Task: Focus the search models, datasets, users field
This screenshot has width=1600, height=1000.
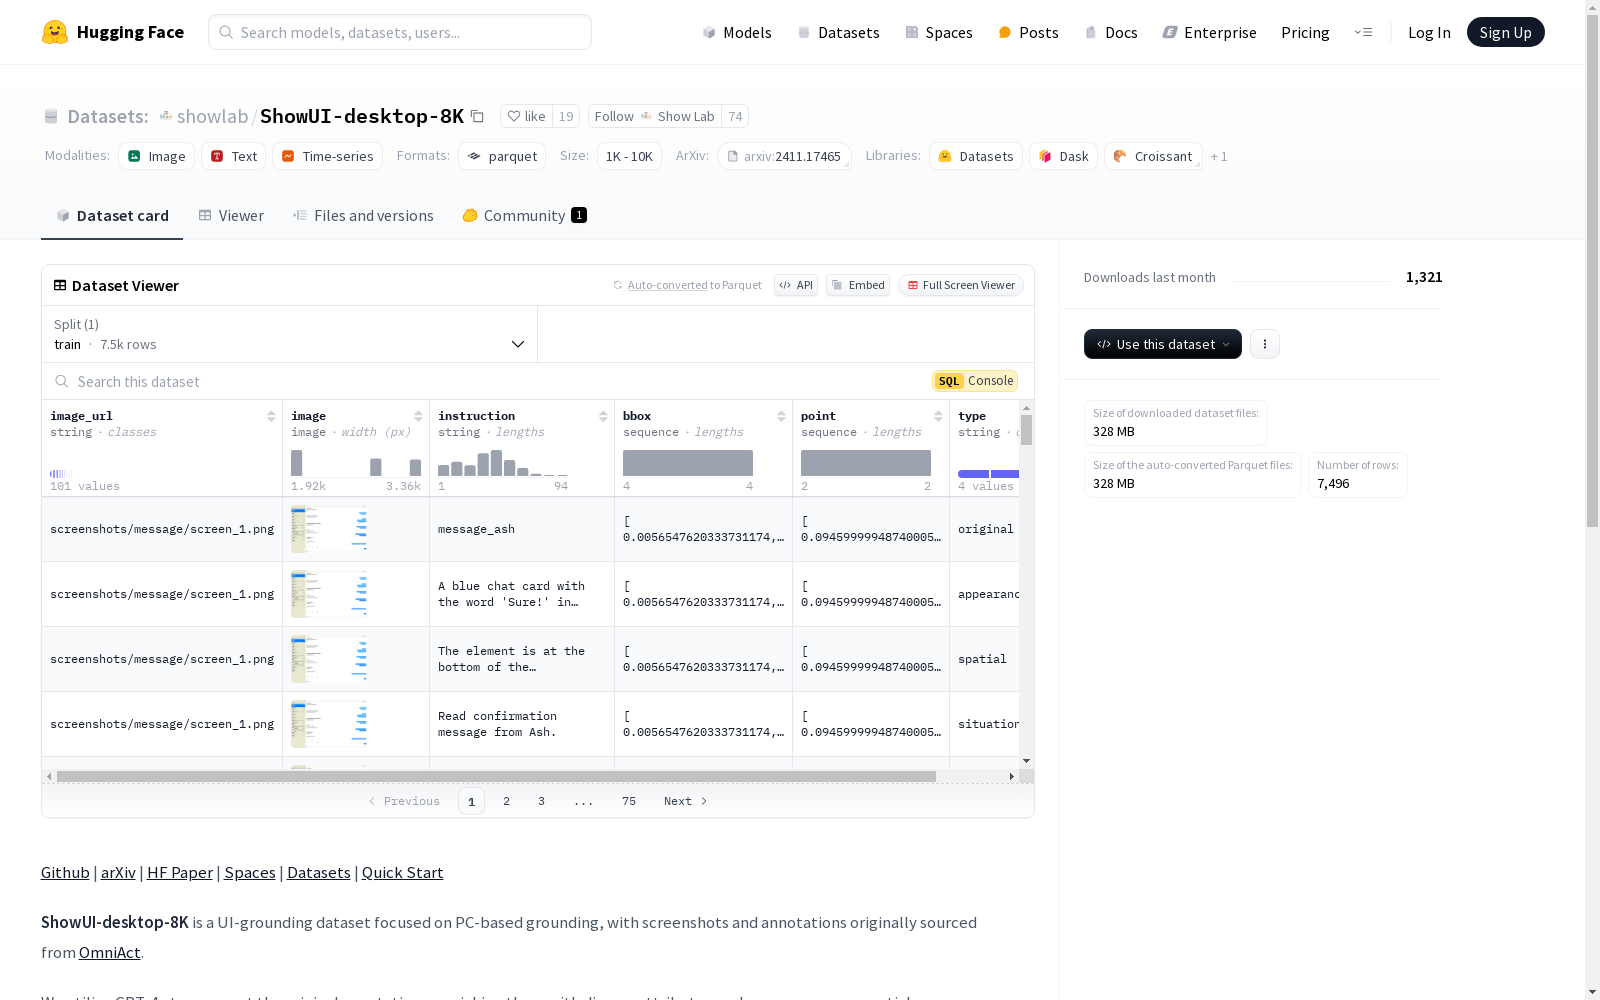Action: click(x=400, y=32)
